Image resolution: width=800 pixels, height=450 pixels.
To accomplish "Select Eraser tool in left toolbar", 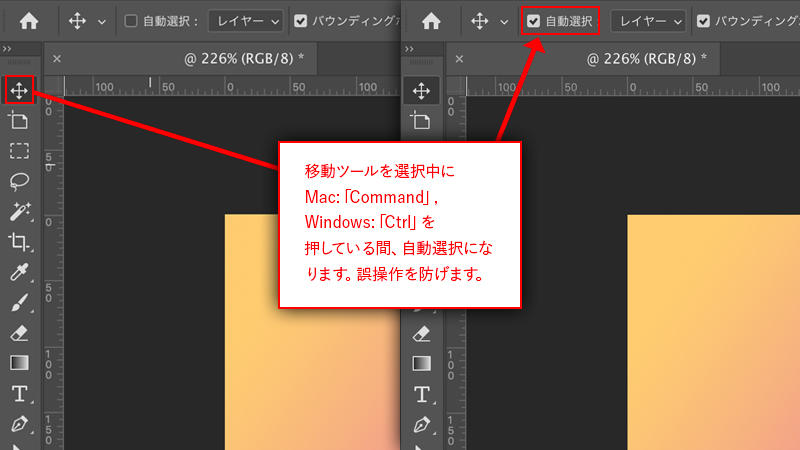I will coord(19,333).
